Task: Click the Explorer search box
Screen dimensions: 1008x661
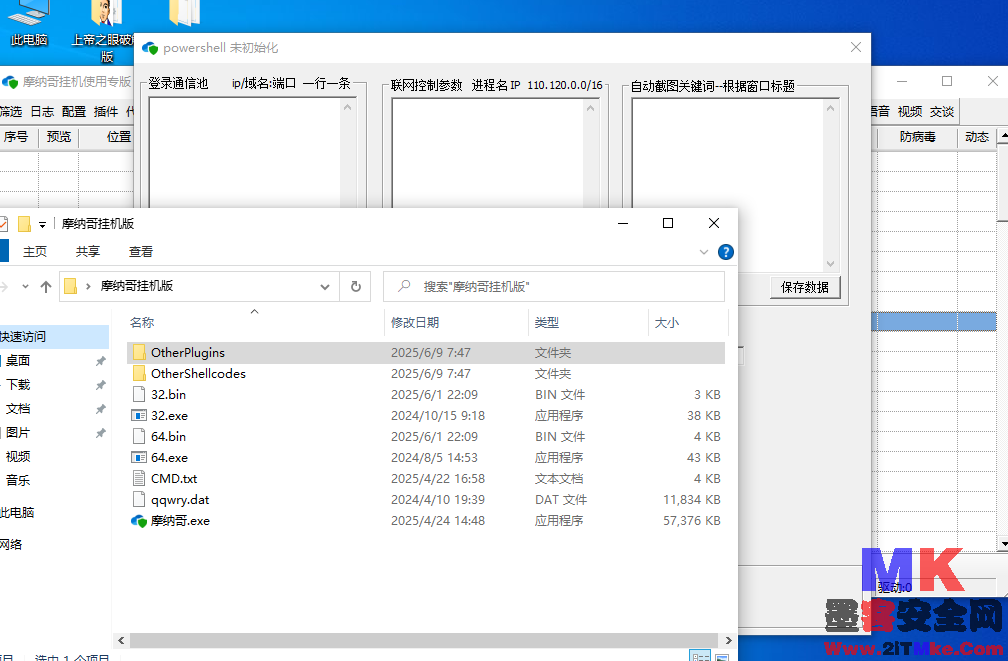Action: tap(554, 287)
